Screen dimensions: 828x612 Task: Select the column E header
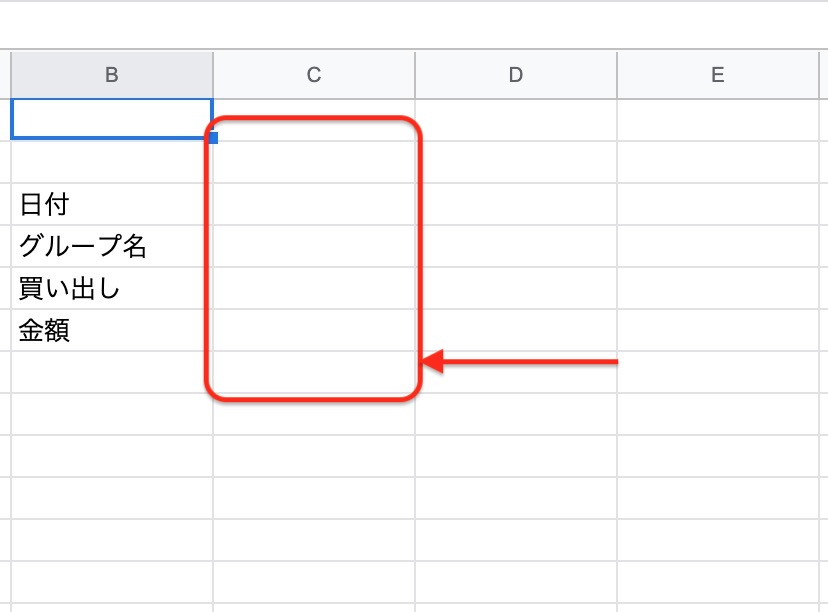coord(717,75)
